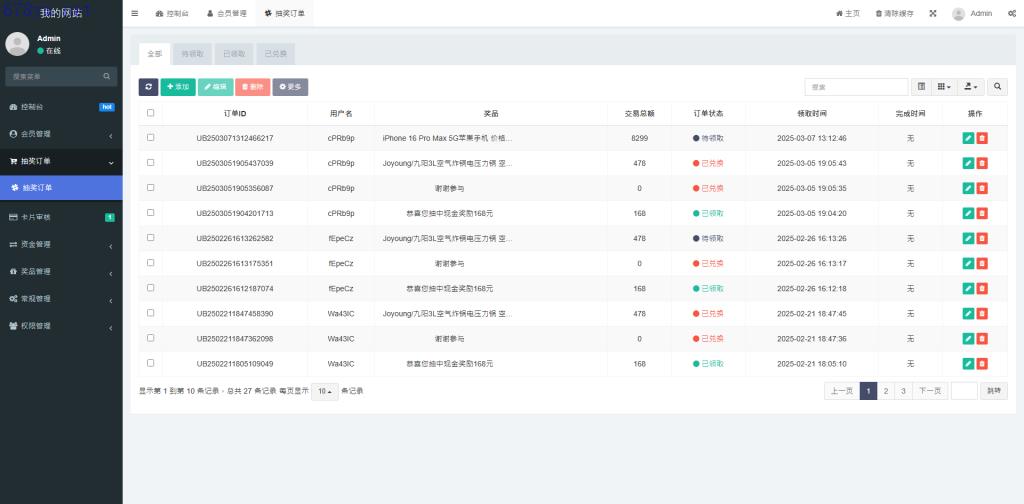Image resolution: width=1024 pixels, height=504 pixels.
Task: Edit order UB2503071312466217 with green pencil icon
Action: click(x=968, y=138)
